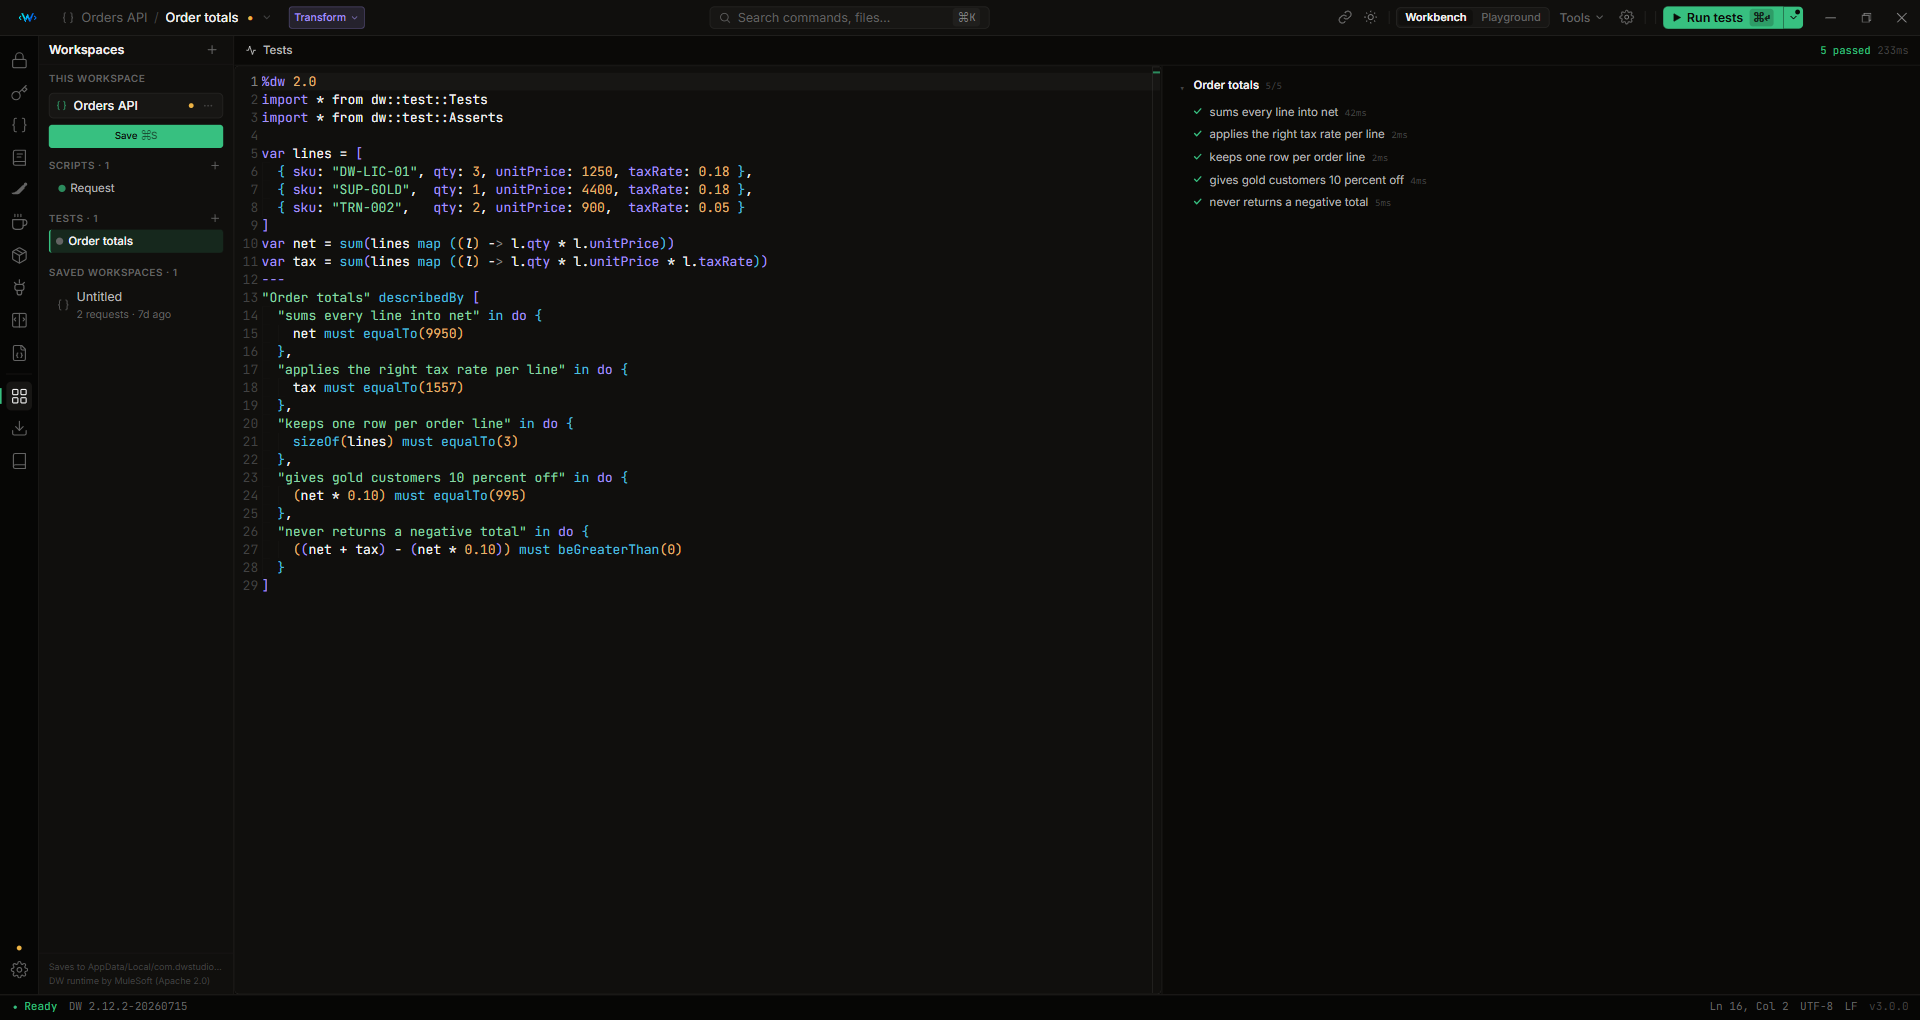The width and height of the screenshot is (1920, 1020).
Task: Open the key icon panel in sidebar
Action: [19, 93]
